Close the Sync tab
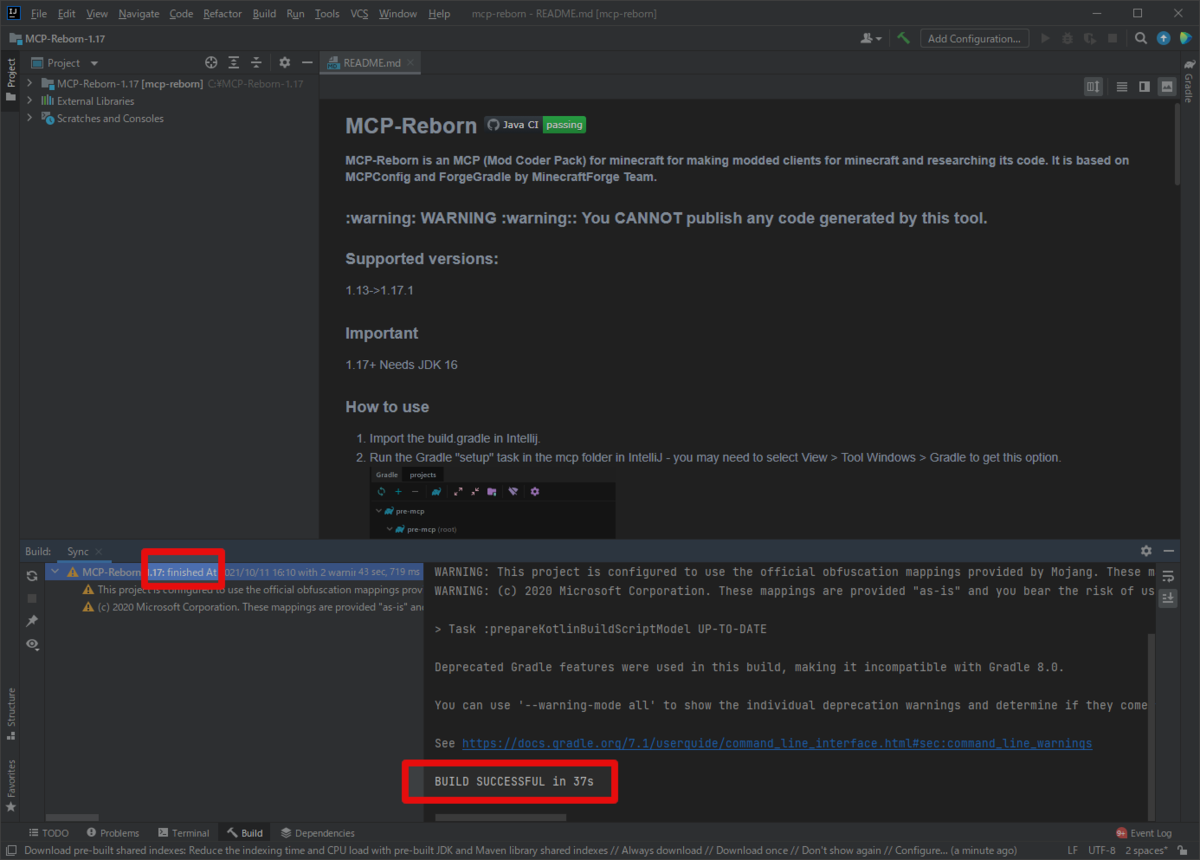1200x860 pixels. coord(99,551)
